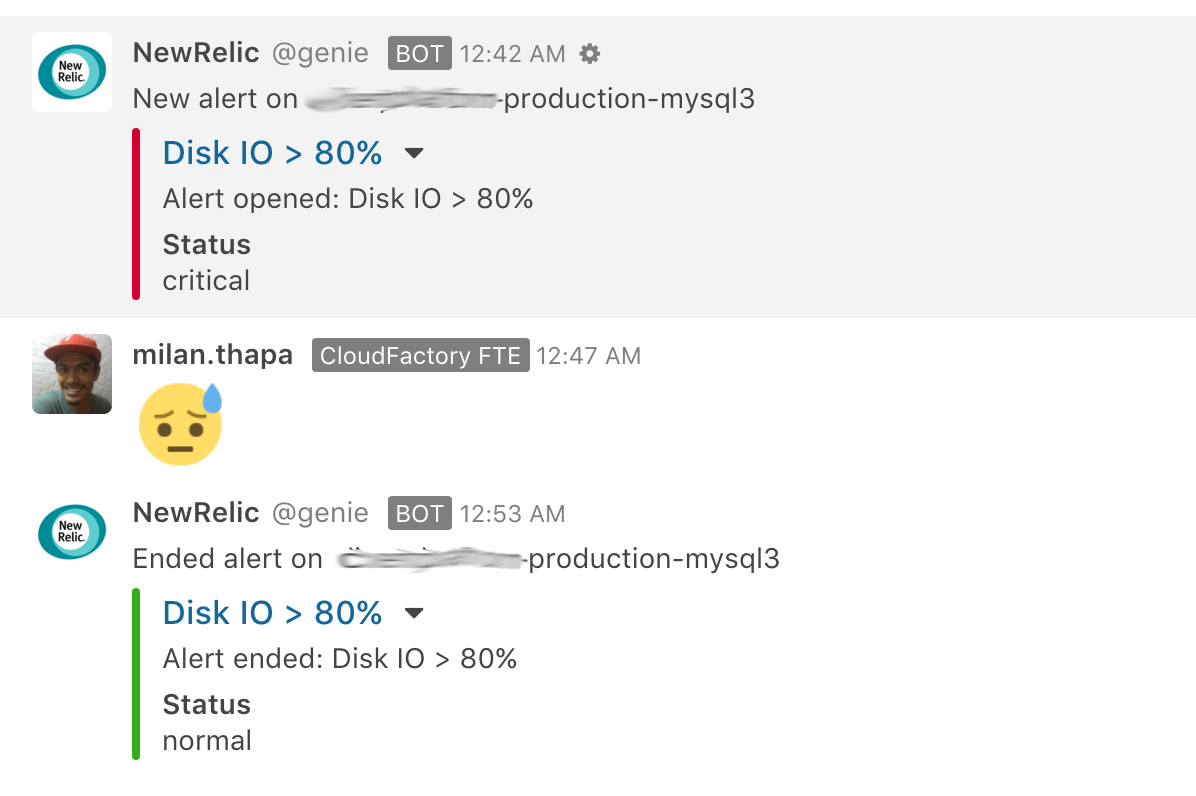Open 12:42 AM timestamp permalink
Screen dimensions: 1196x796
click(x=513, y=54)
